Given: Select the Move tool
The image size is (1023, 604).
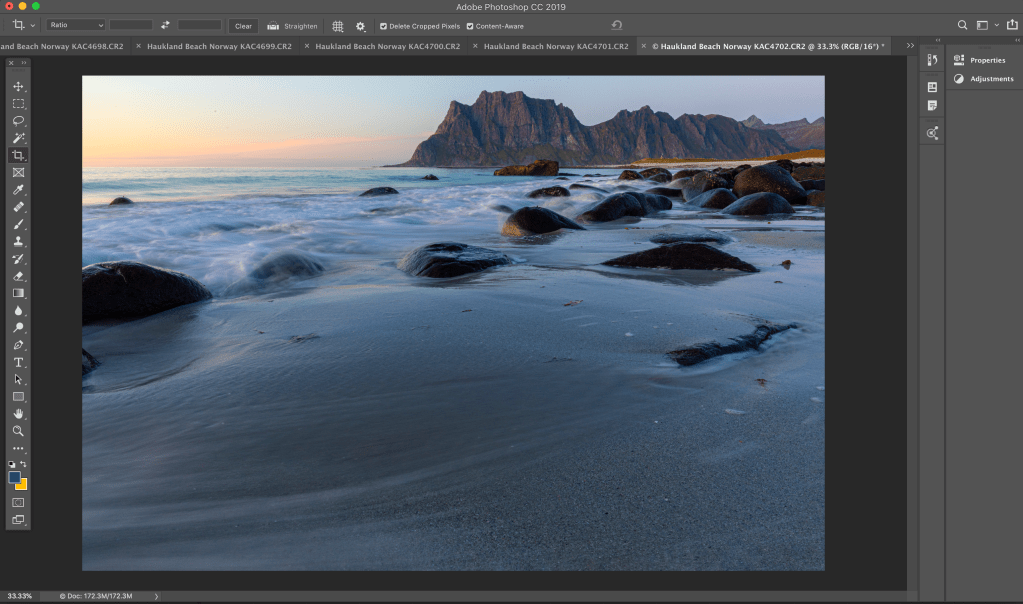Looking at the screenshot, I should pyautogui.click(x=18, y=86).
